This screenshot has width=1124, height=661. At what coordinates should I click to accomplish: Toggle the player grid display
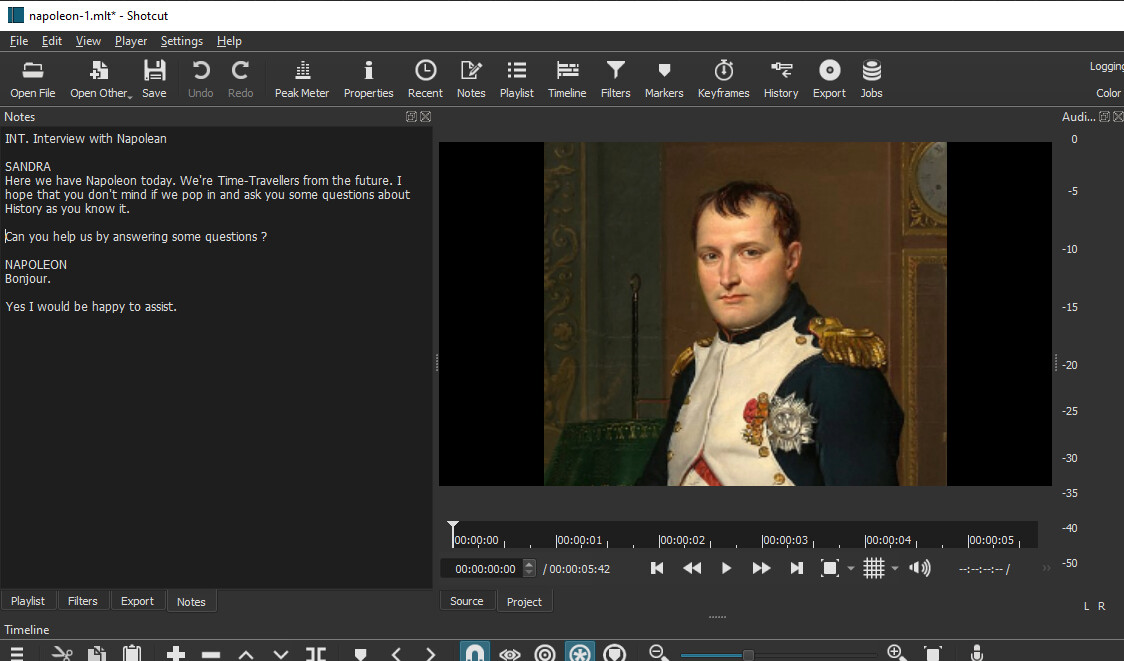coord(873,569)
